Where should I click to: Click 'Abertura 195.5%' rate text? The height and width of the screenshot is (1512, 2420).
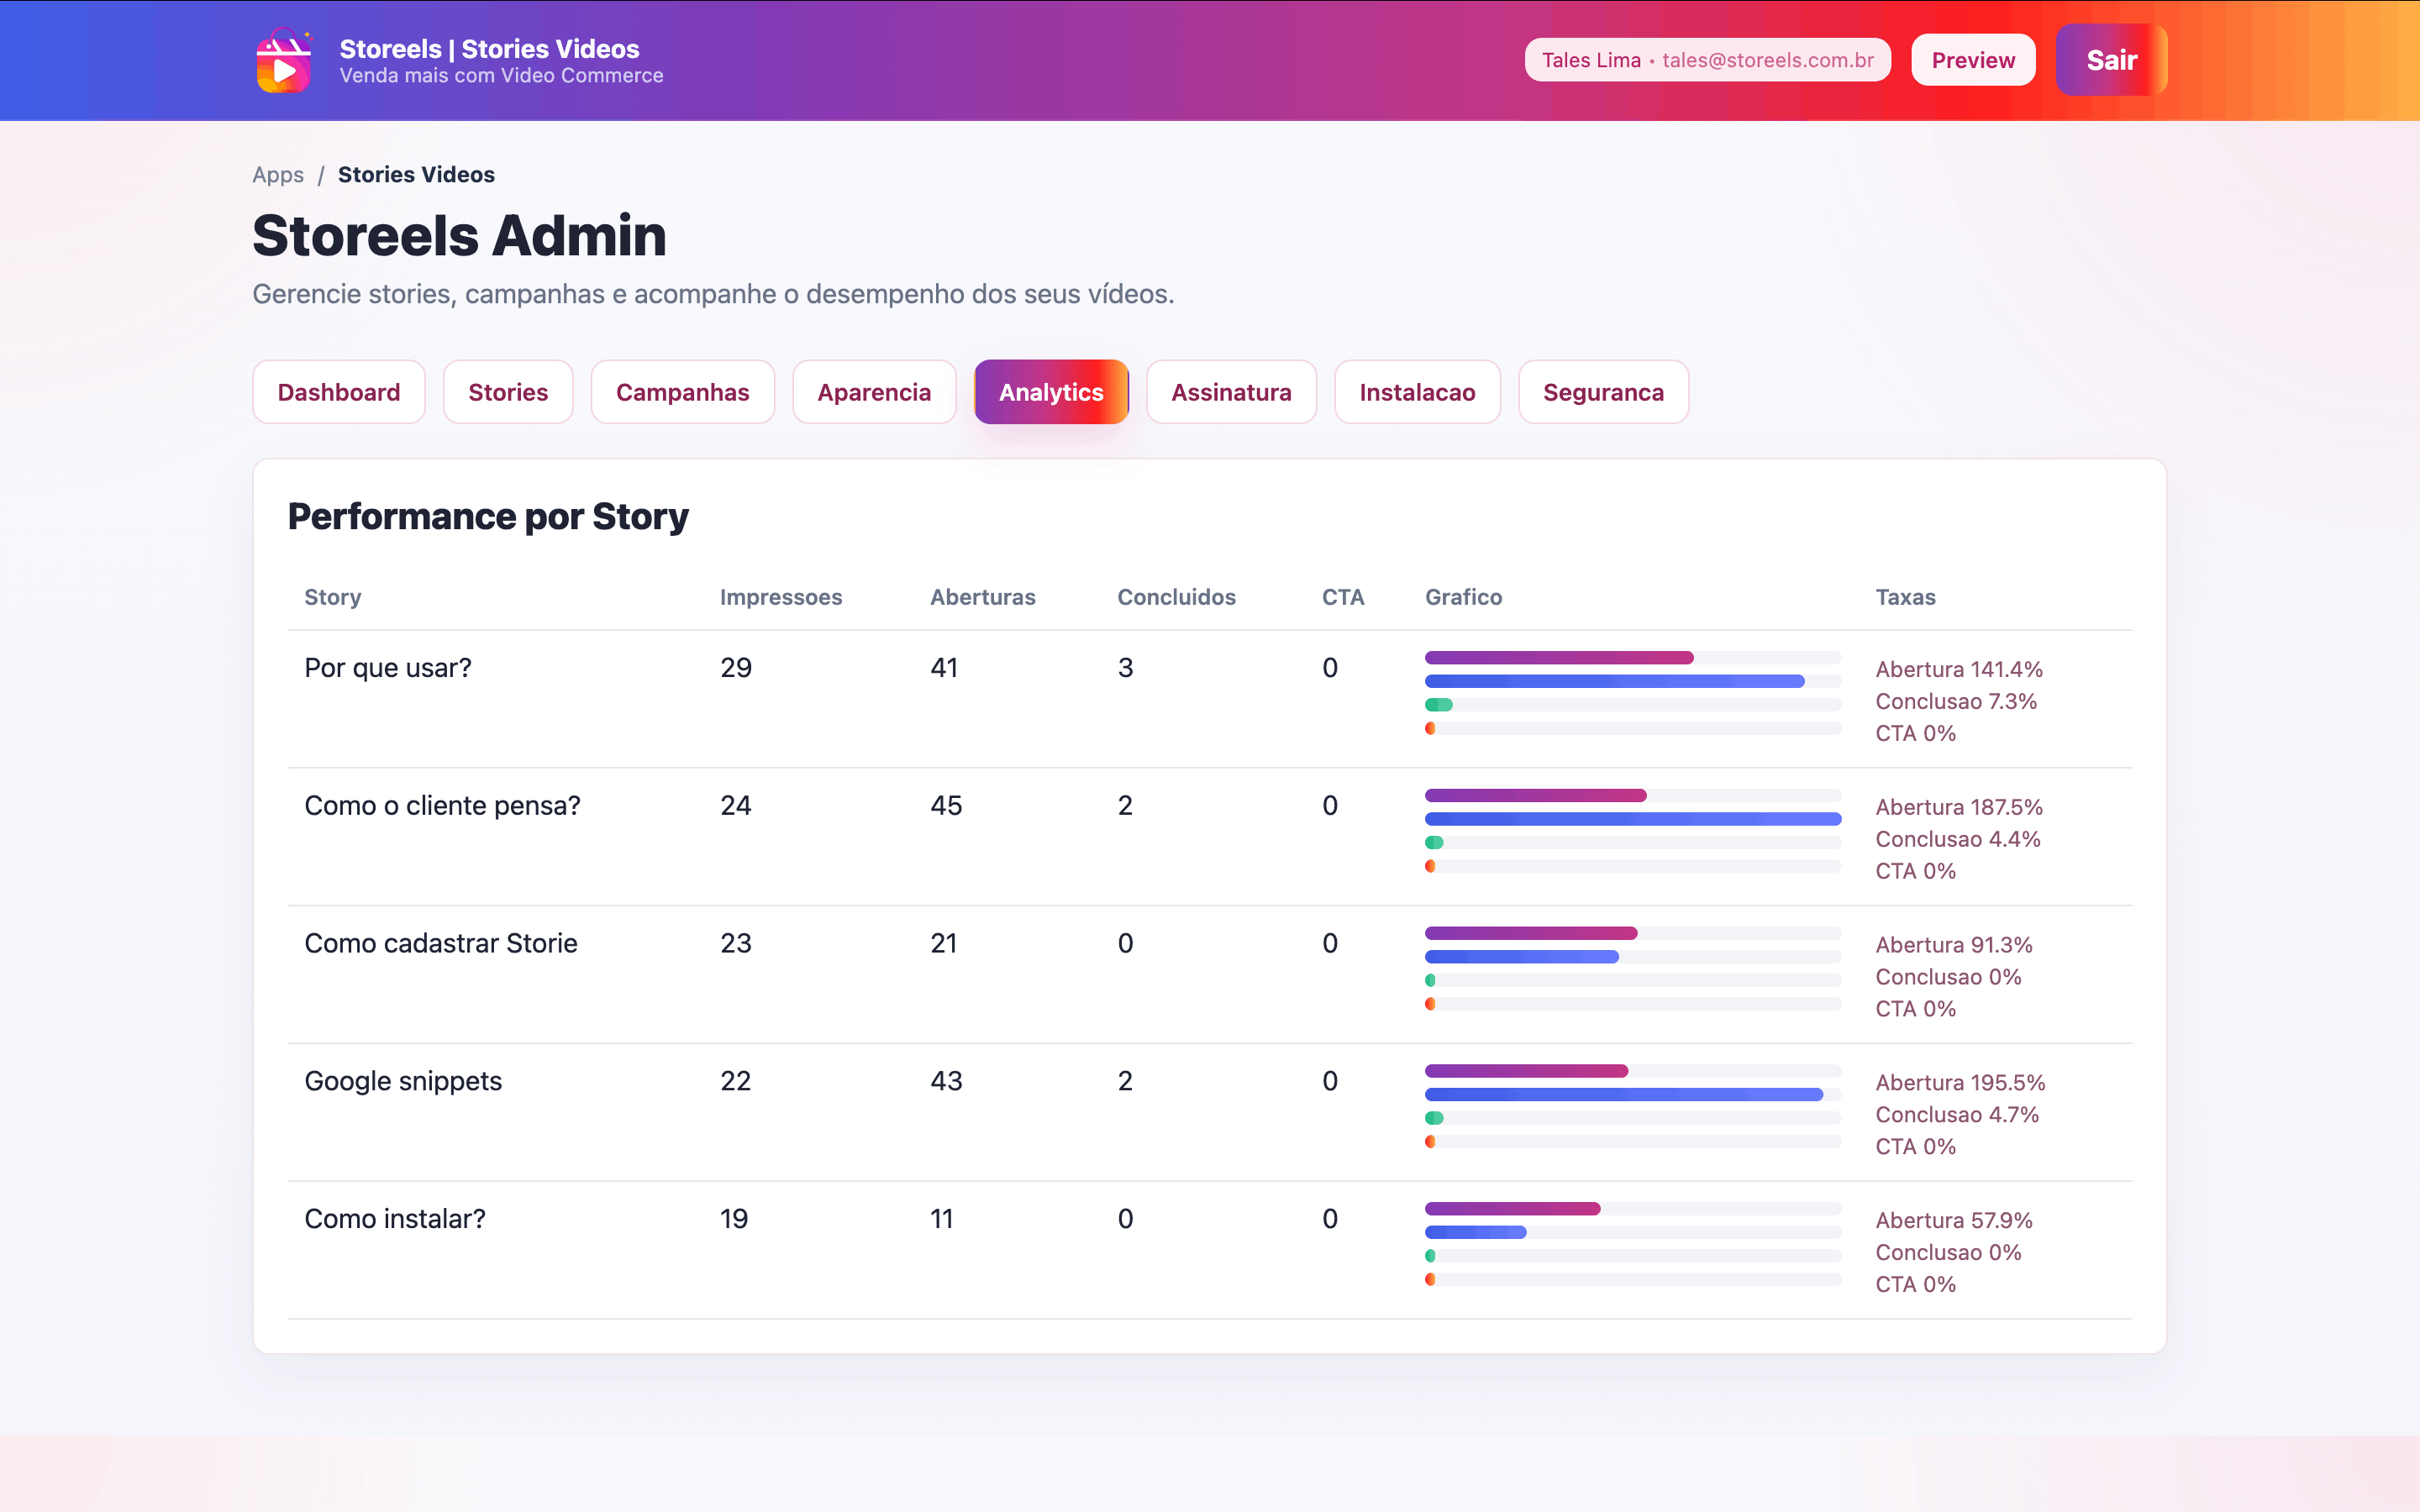pos(1959,1083)
